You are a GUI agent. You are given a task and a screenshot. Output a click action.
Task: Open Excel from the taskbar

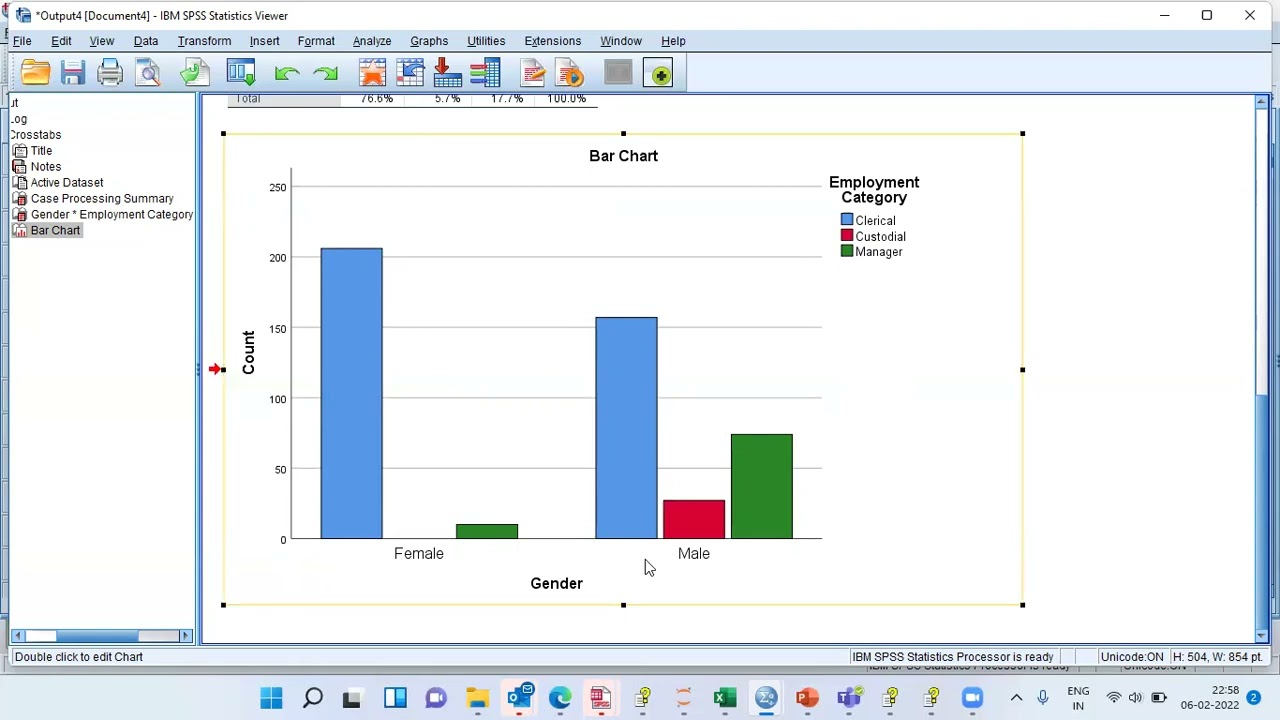(725, 698)
